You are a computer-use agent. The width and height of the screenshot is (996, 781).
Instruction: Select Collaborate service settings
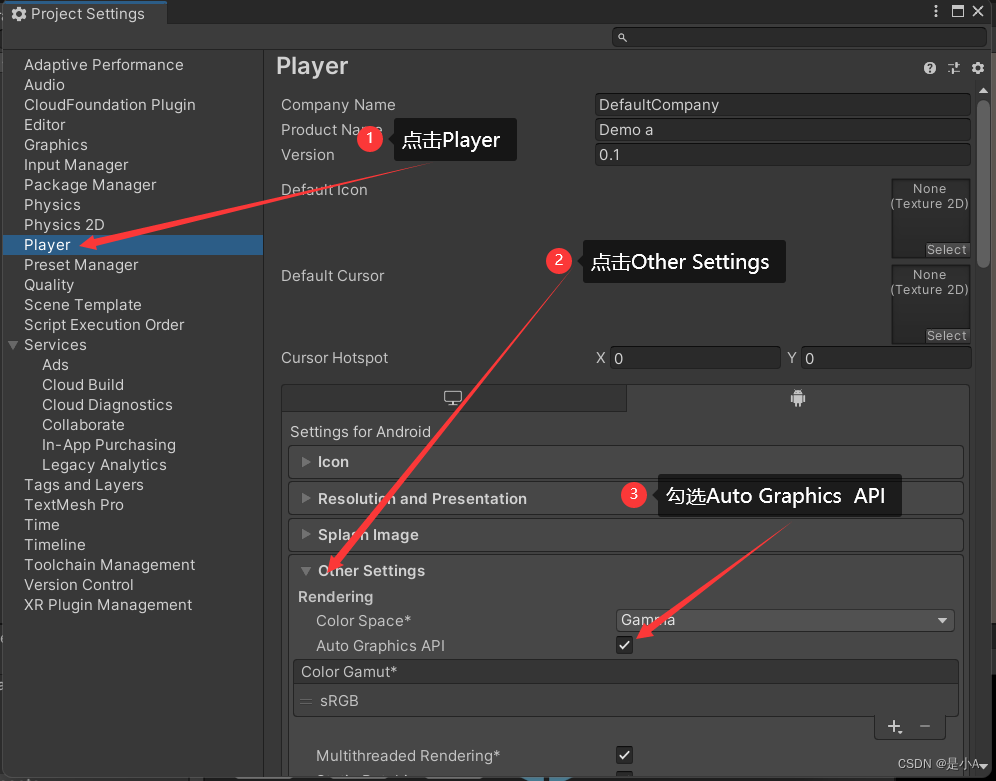point(83,425)
